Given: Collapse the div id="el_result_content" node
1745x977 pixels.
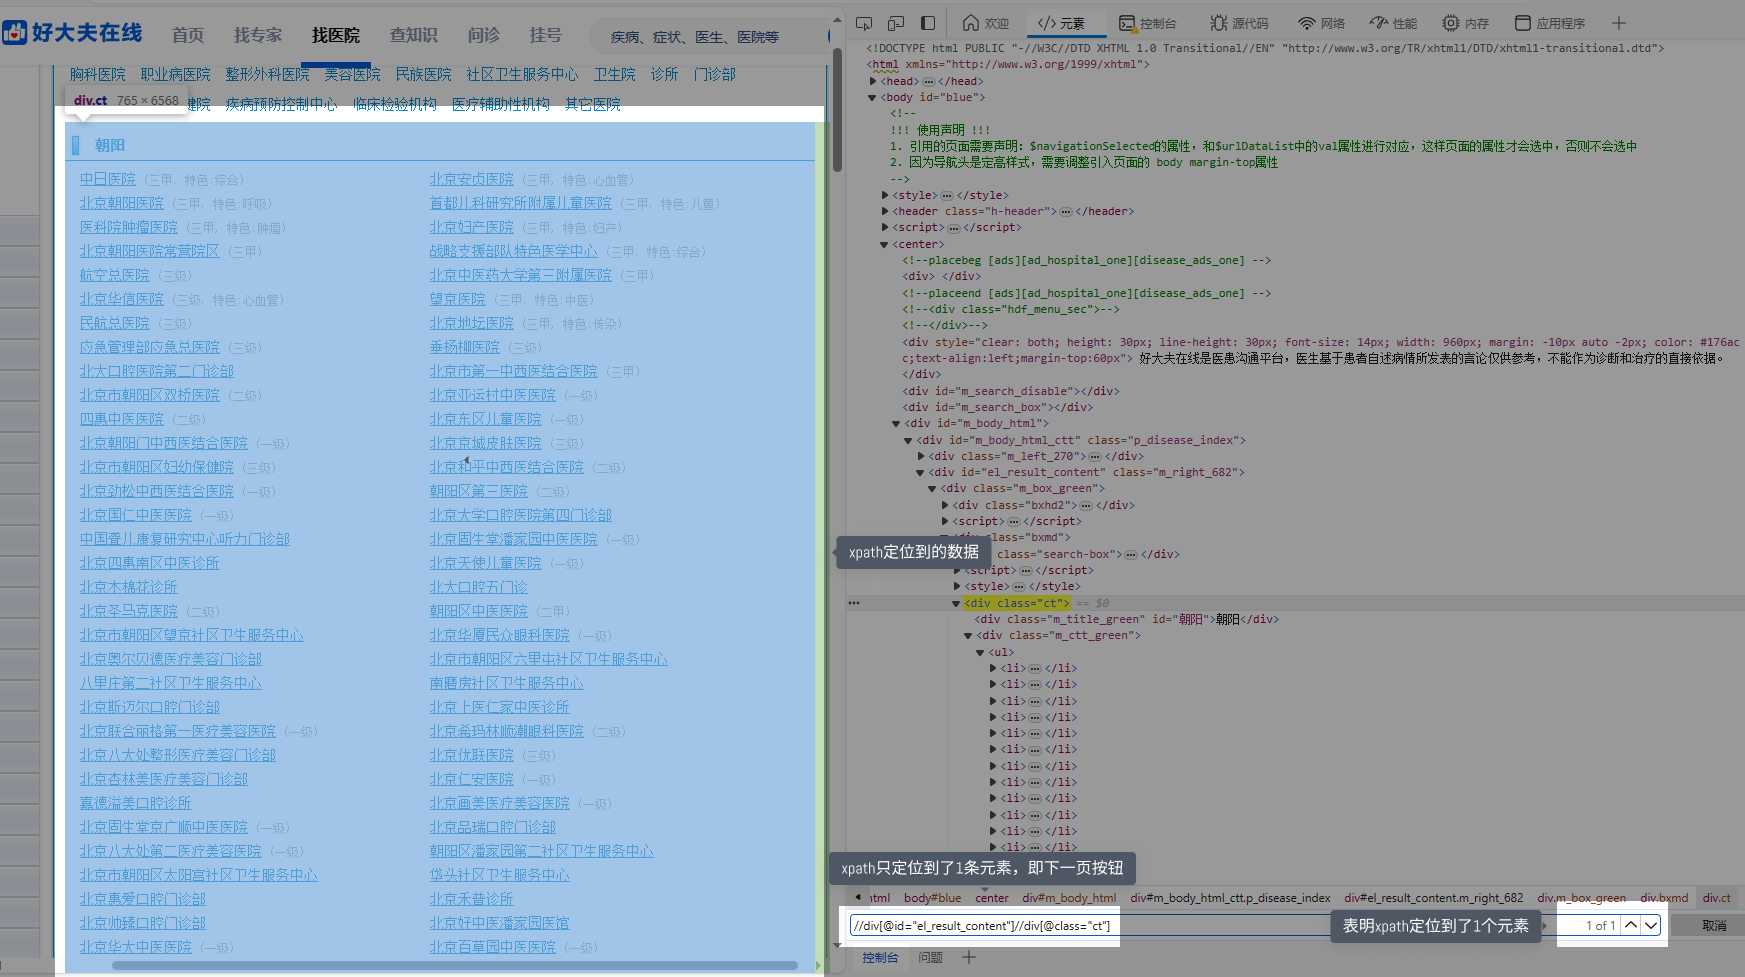Looking at the screenshot, I should click(921, 472).
